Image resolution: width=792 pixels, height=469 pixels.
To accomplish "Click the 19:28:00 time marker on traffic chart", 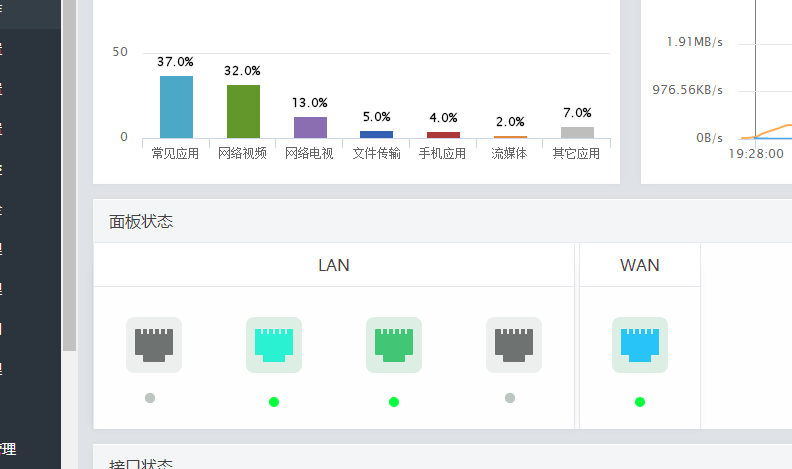I will (756, 153).
